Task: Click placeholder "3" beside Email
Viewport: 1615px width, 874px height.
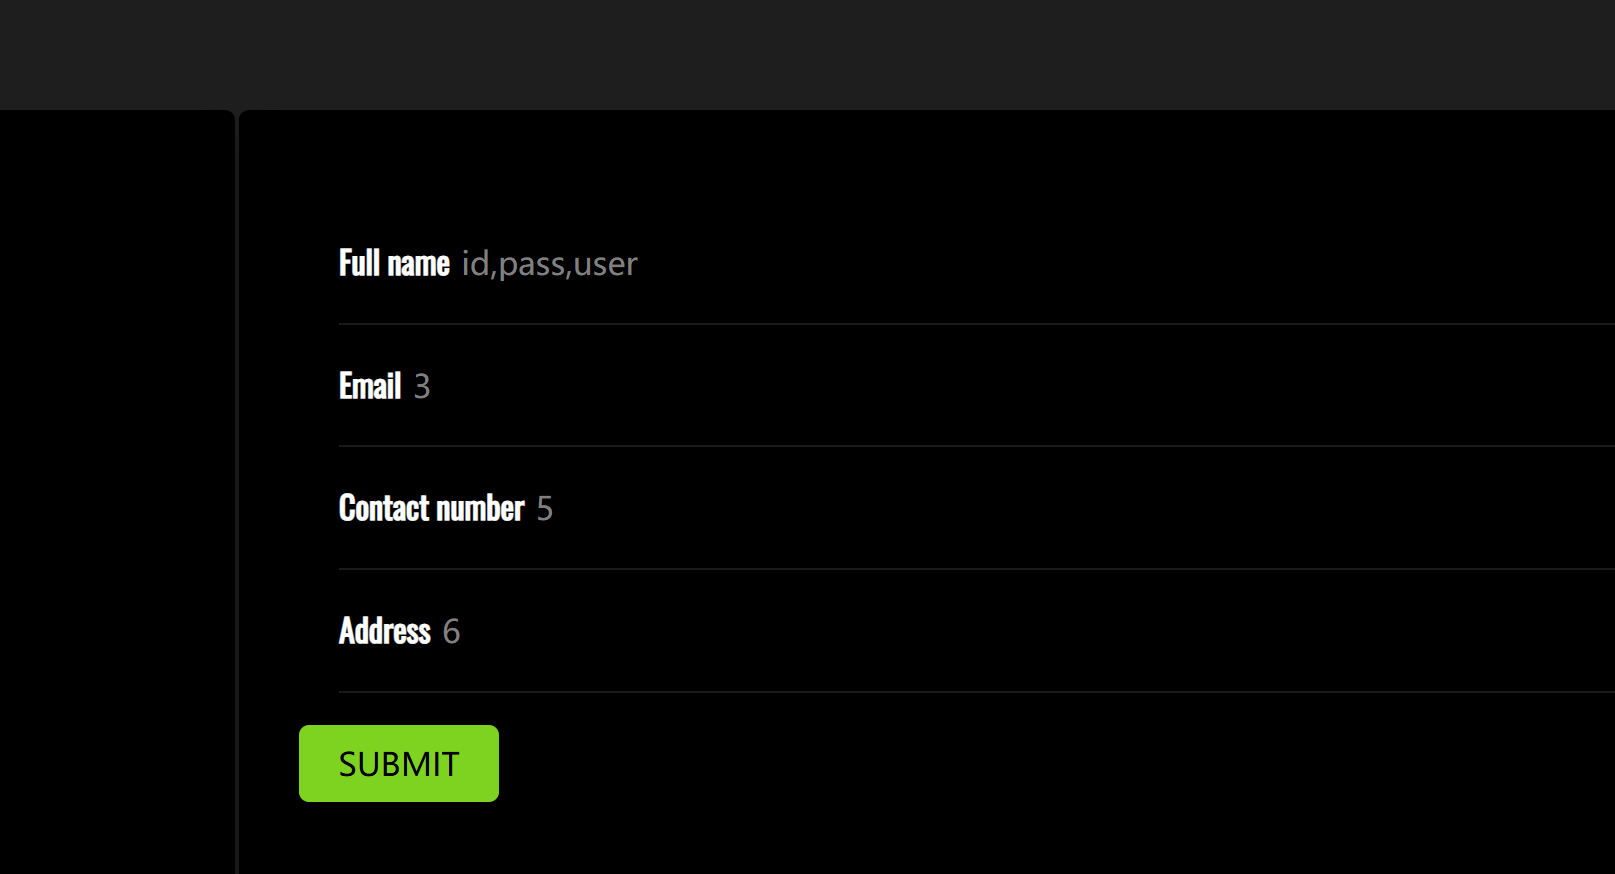Action: click(422, 386)
